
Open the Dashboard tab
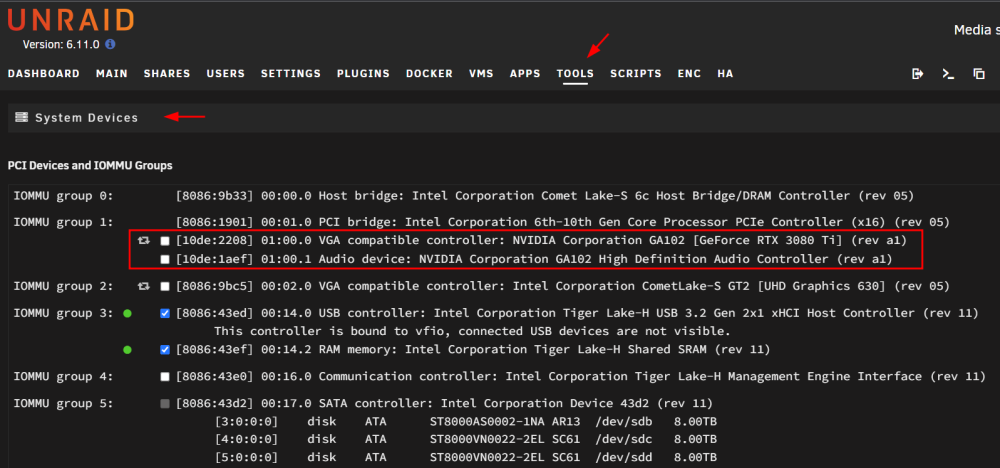click(44, 74)
